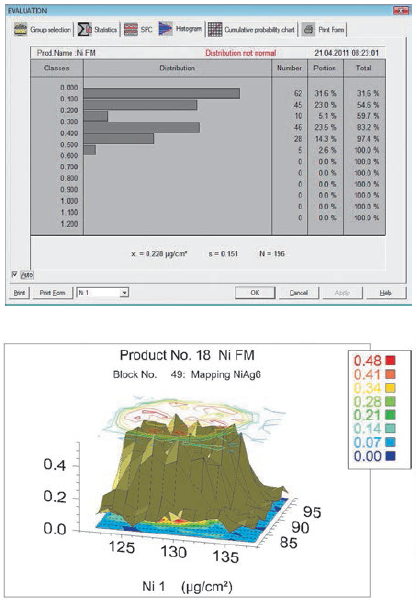Click the 3D surface plot peak
Viewport: 417px width, 606px height.
pos(176,417)
